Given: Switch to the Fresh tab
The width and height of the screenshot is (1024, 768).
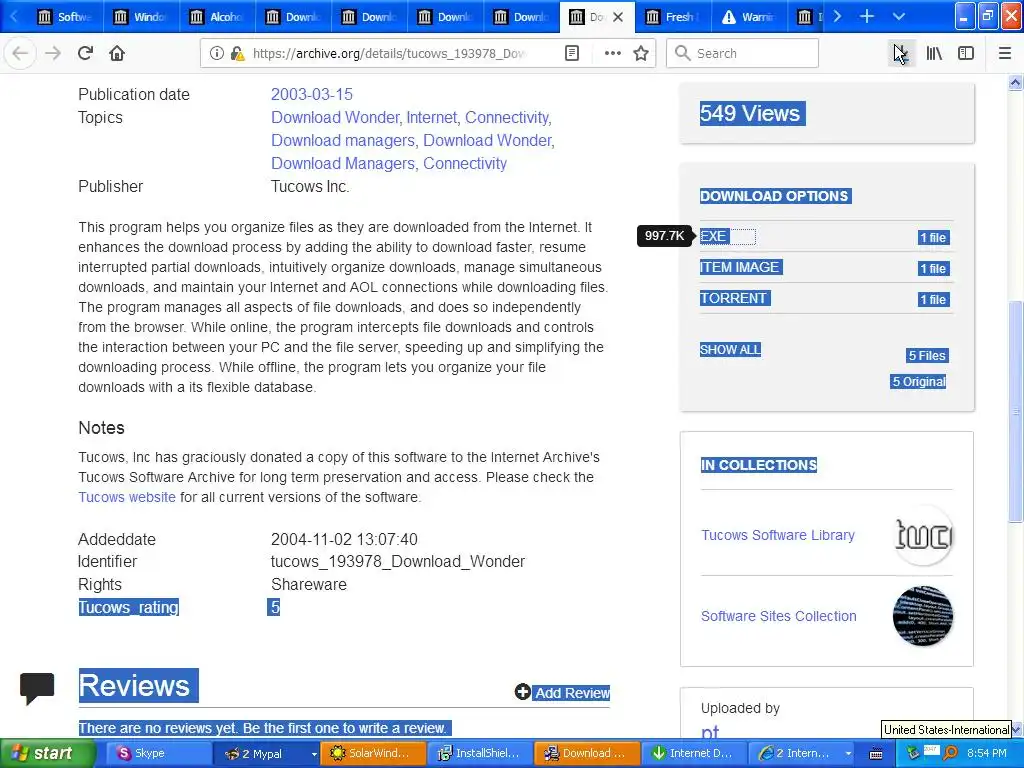Looking at the screenshot, I should [673, 17].
